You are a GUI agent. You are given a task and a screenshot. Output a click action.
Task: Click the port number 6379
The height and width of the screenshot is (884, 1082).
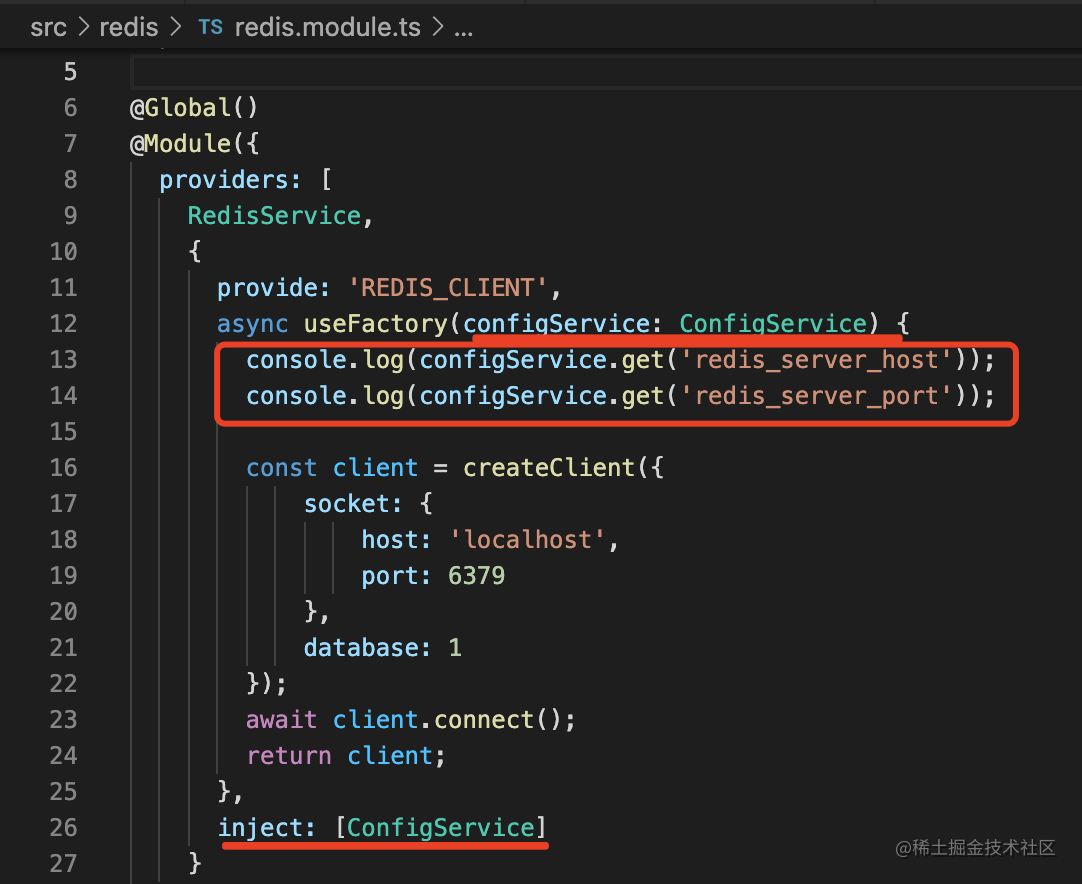476,576
